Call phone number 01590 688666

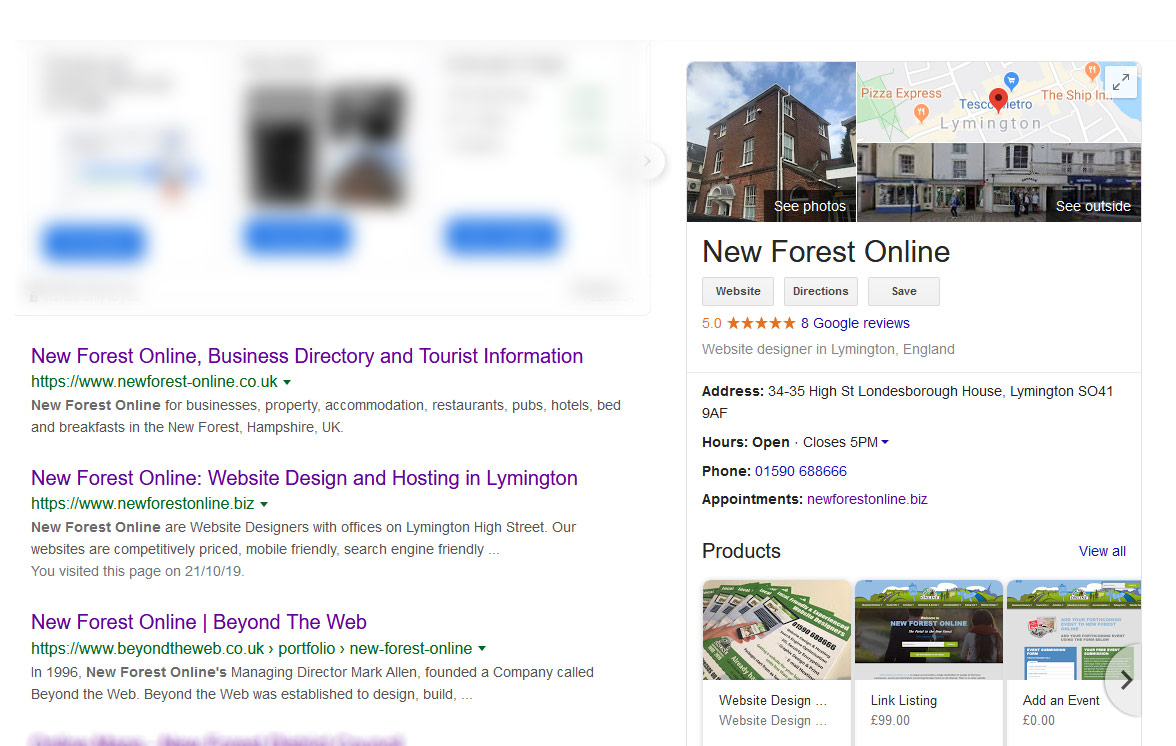tap(800, 471)
